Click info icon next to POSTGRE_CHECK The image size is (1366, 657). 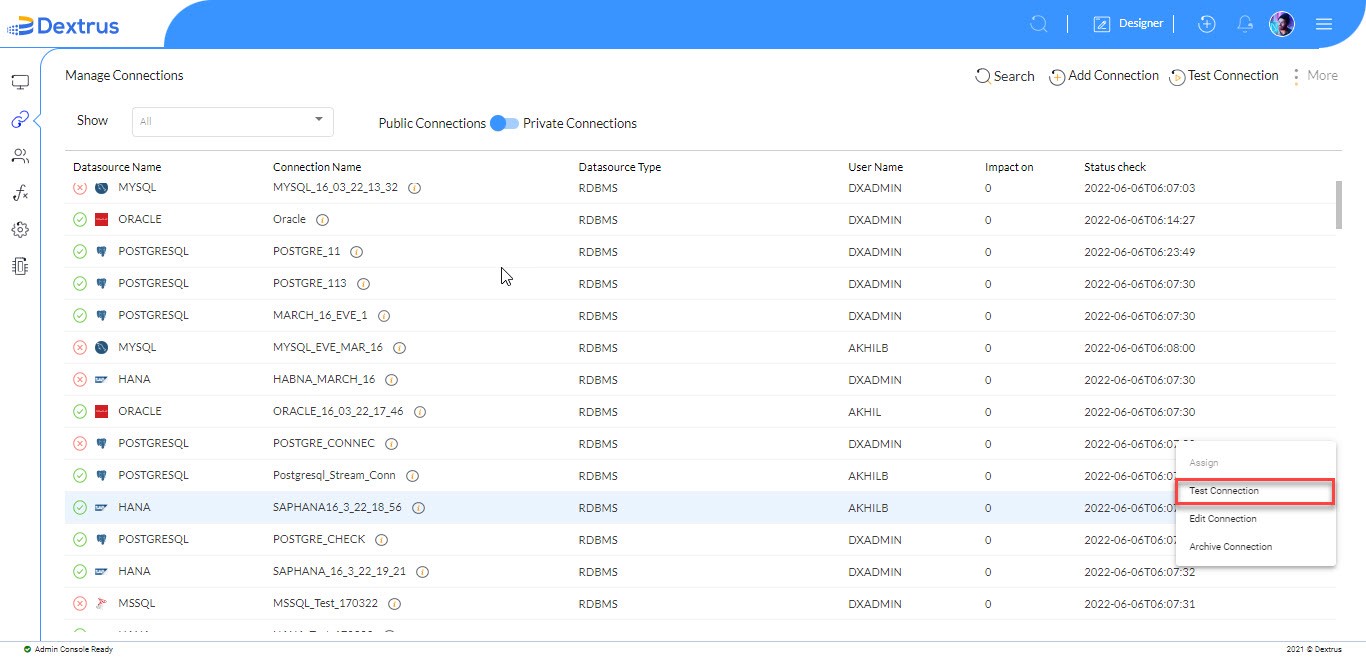pyautogui.click(x=382, y=540)
